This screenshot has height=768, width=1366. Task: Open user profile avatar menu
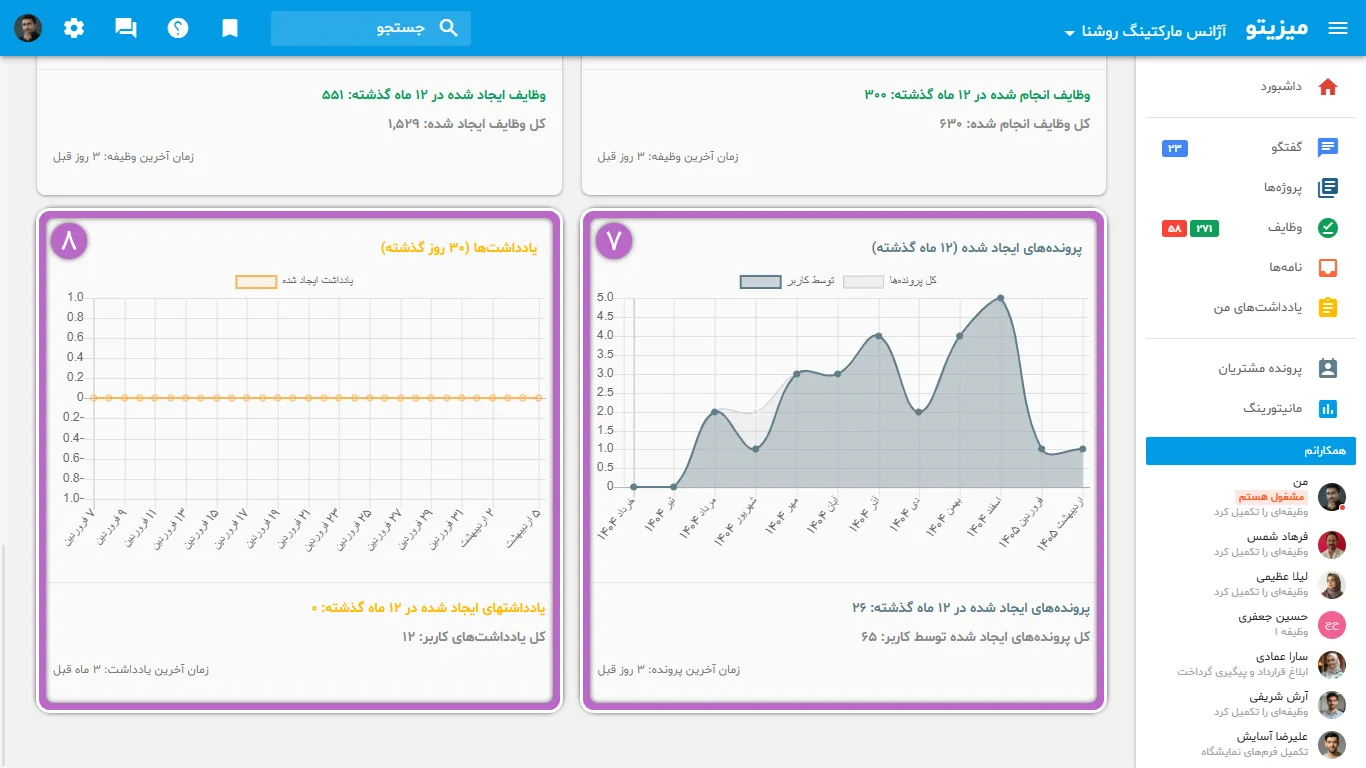pos(28,28)
